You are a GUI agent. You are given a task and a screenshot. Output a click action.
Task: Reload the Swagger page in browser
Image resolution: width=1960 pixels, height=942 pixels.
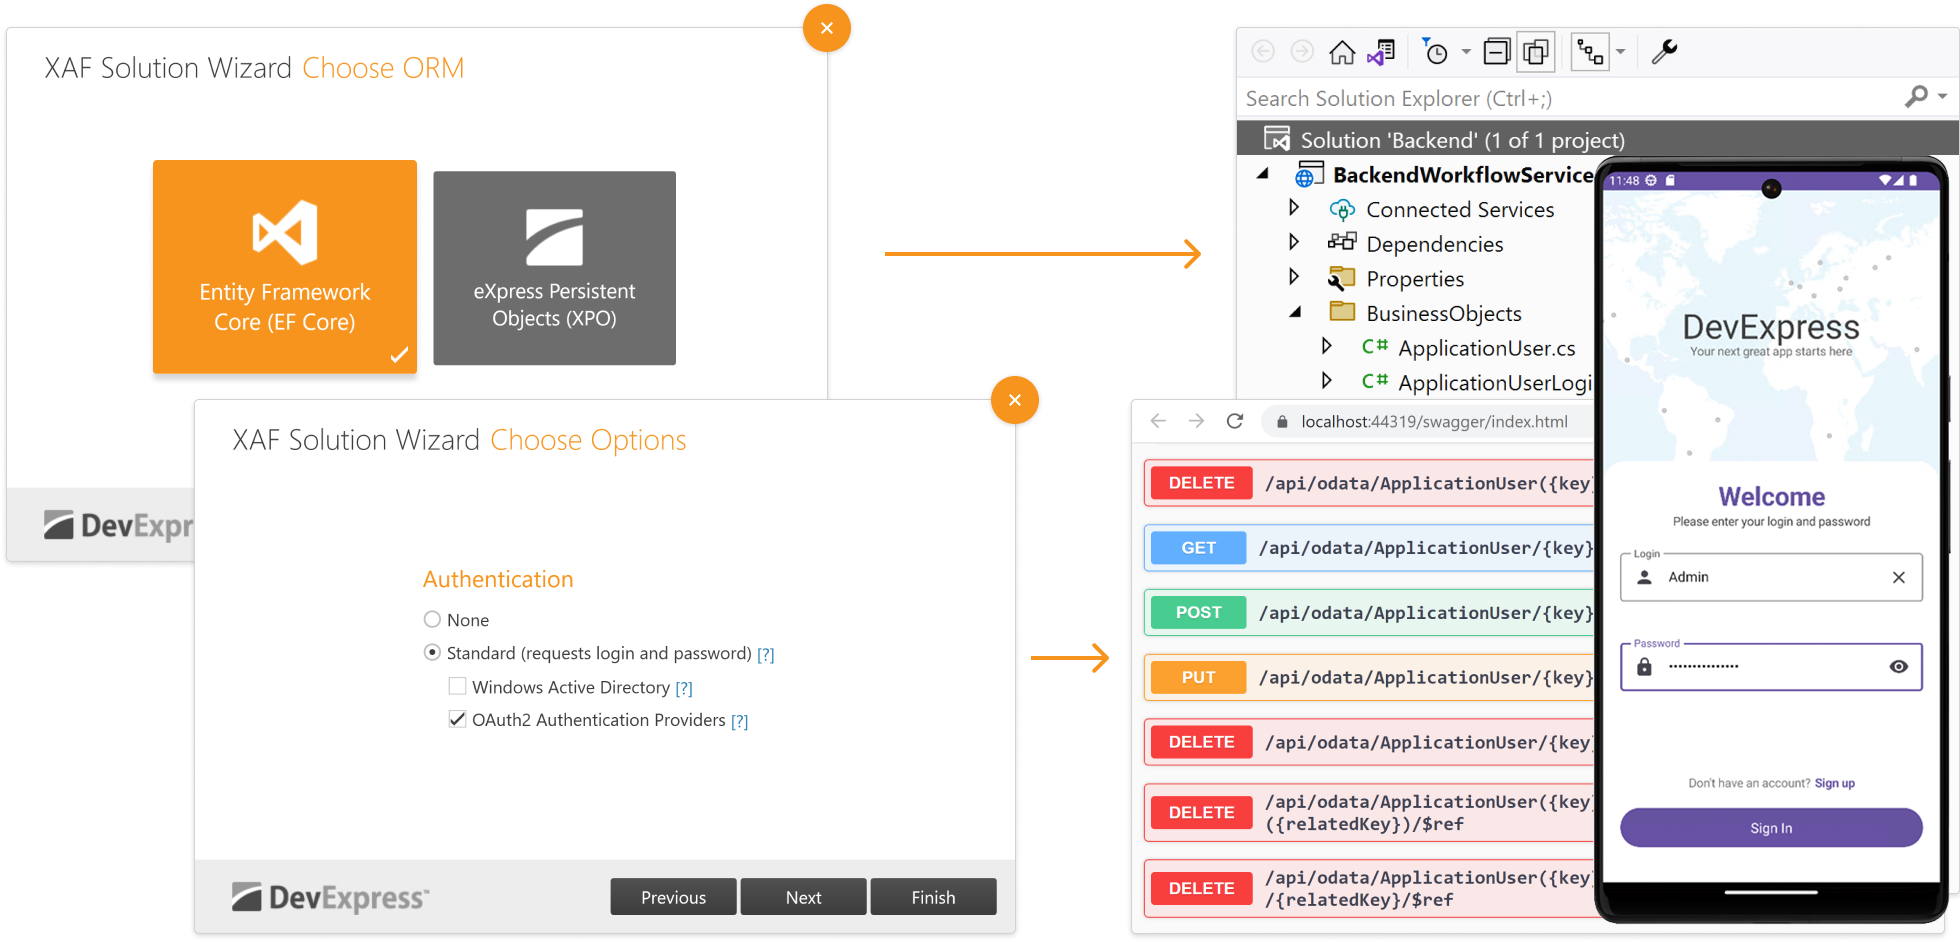(1235, 421)
